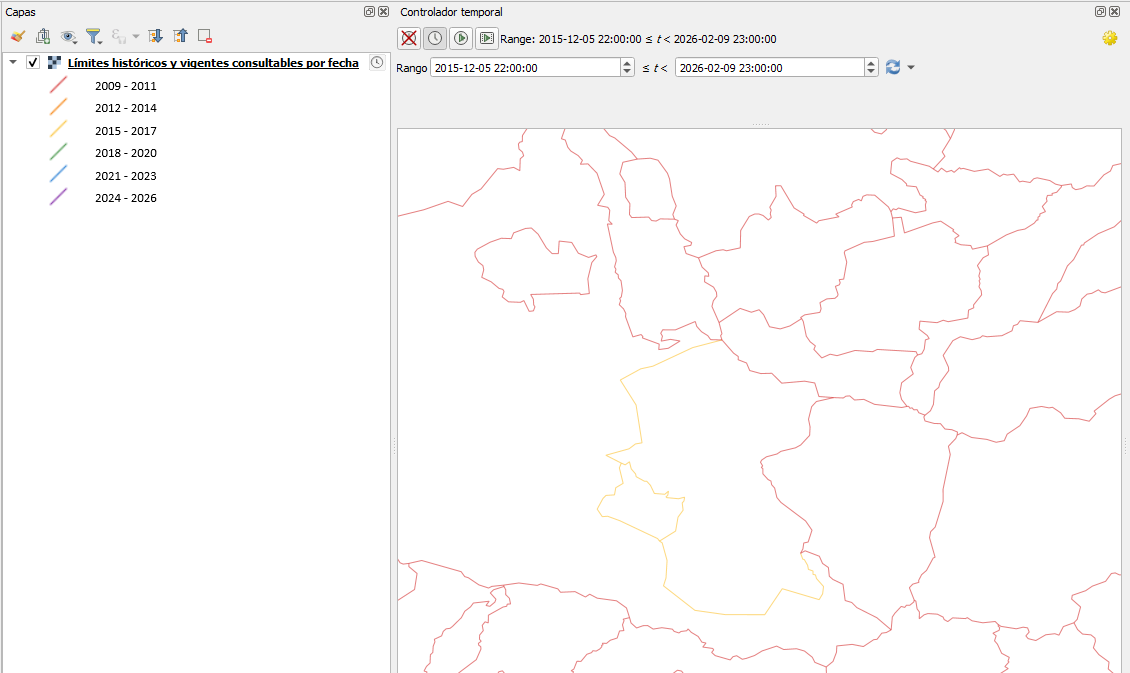Image resolution: width=1130 pixels, height=673 pixels.
Task: Click the collapse all layers icon
Action: click(180, 36)
